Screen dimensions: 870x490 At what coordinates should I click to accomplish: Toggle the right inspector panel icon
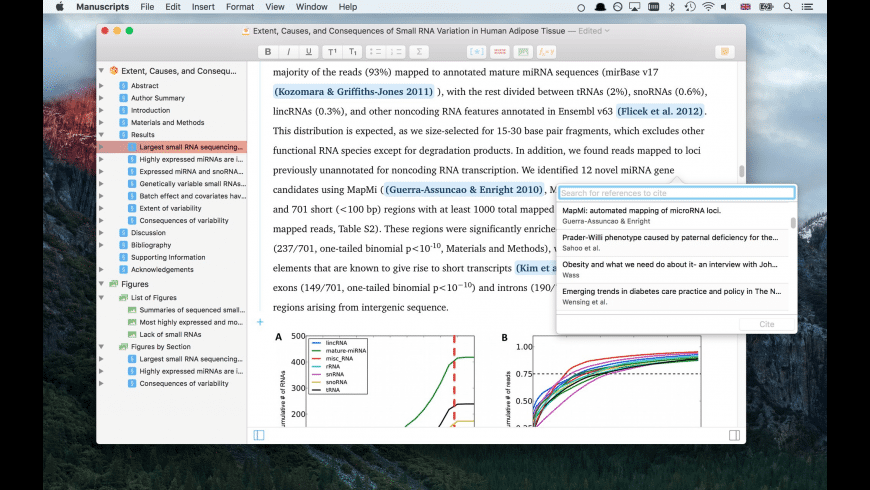[x=734, y=435]
